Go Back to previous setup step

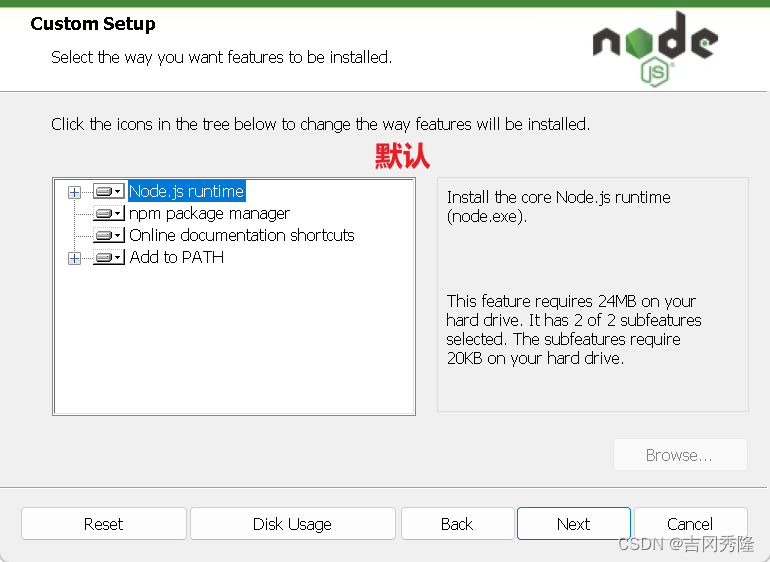(457, 524)
